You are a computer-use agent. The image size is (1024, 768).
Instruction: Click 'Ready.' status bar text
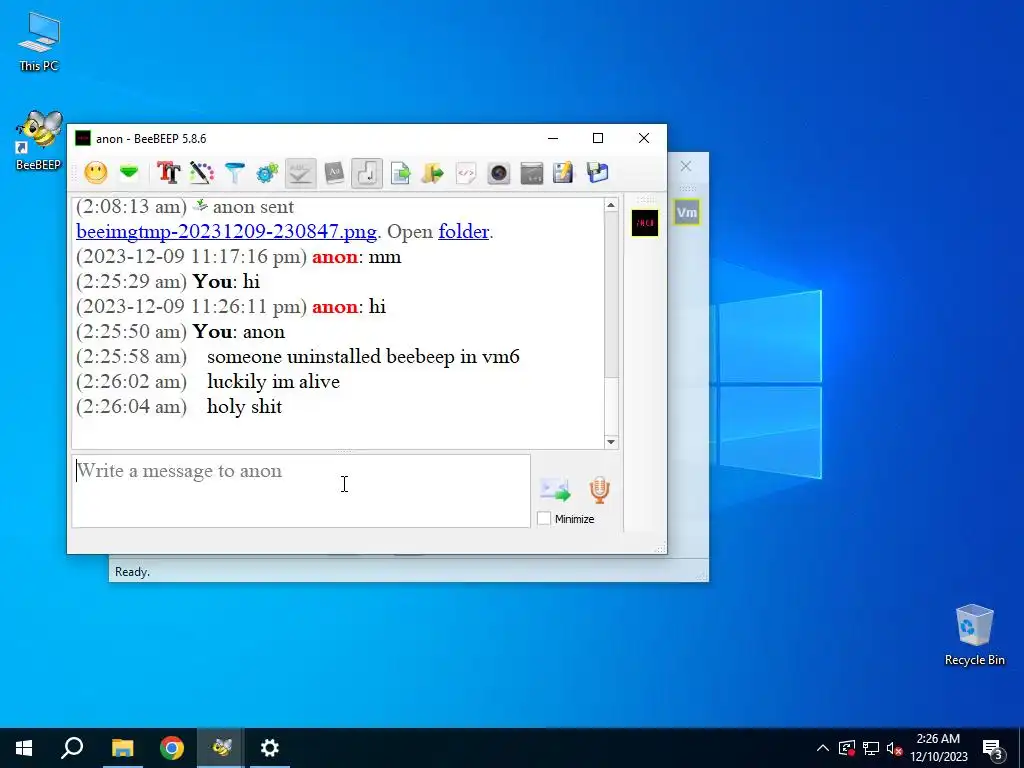[133, 571]
